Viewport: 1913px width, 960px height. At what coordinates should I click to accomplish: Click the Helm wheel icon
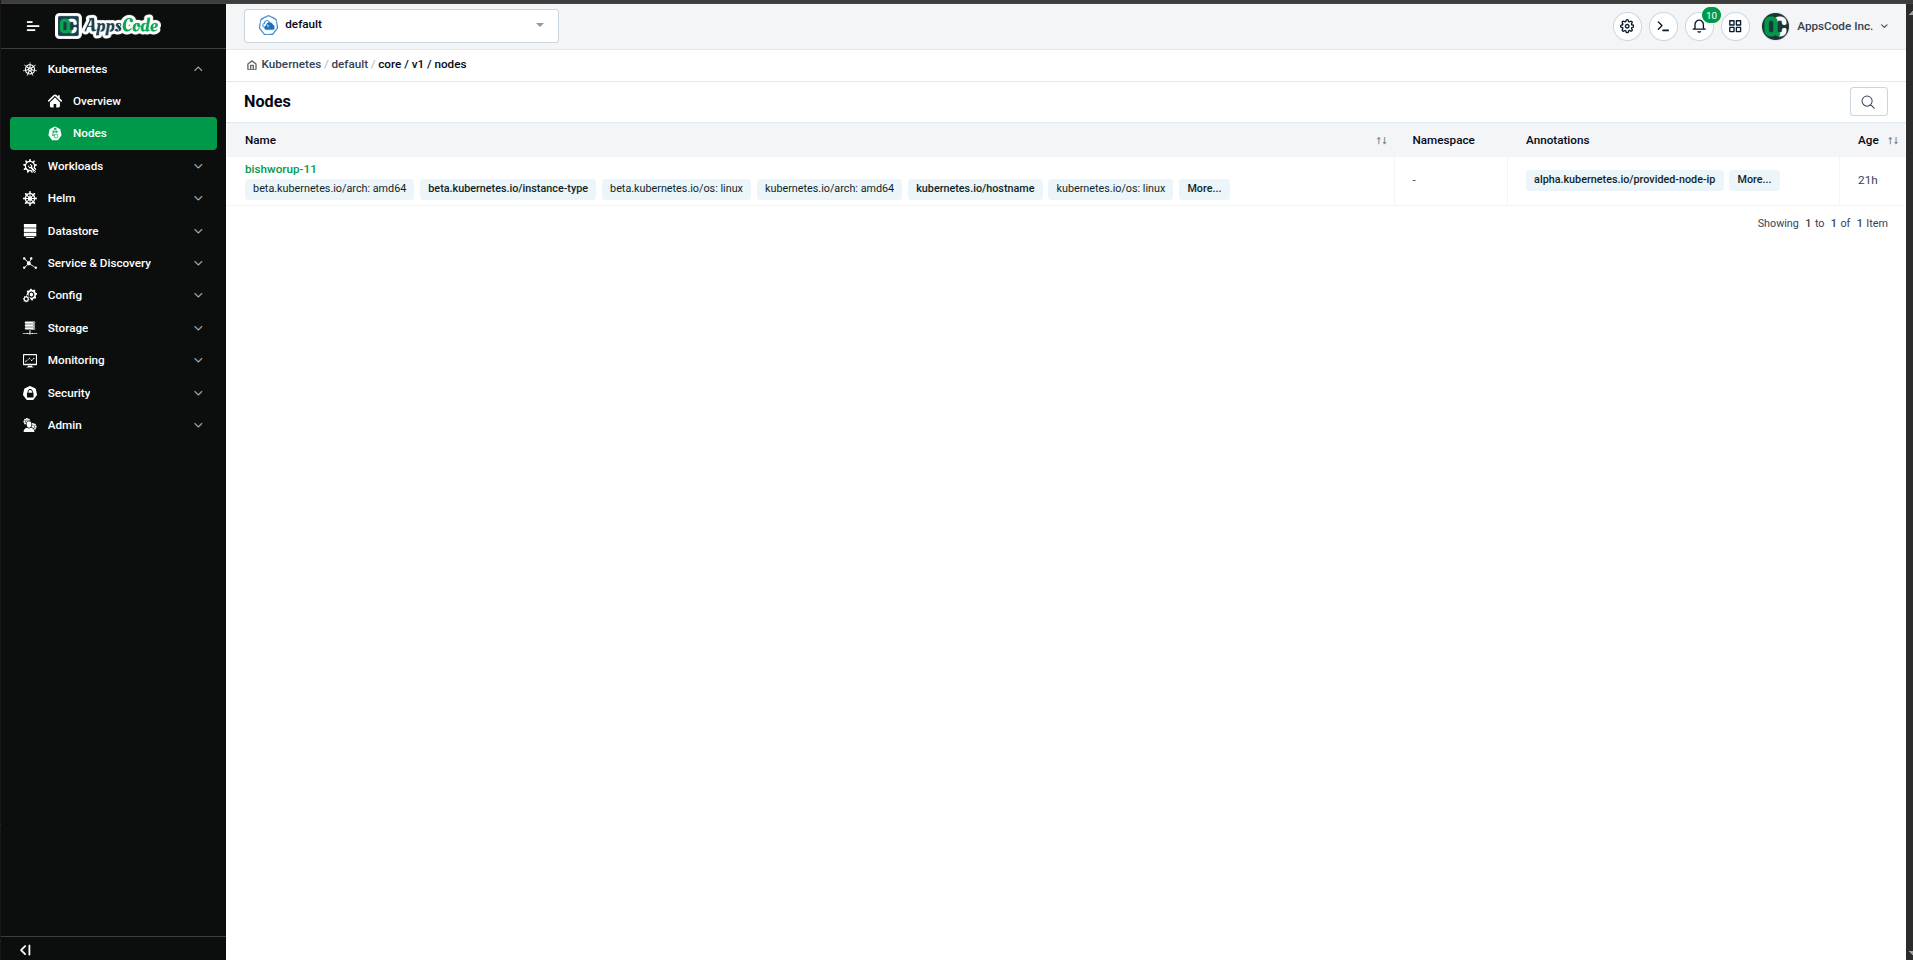(x=31, y=198)
